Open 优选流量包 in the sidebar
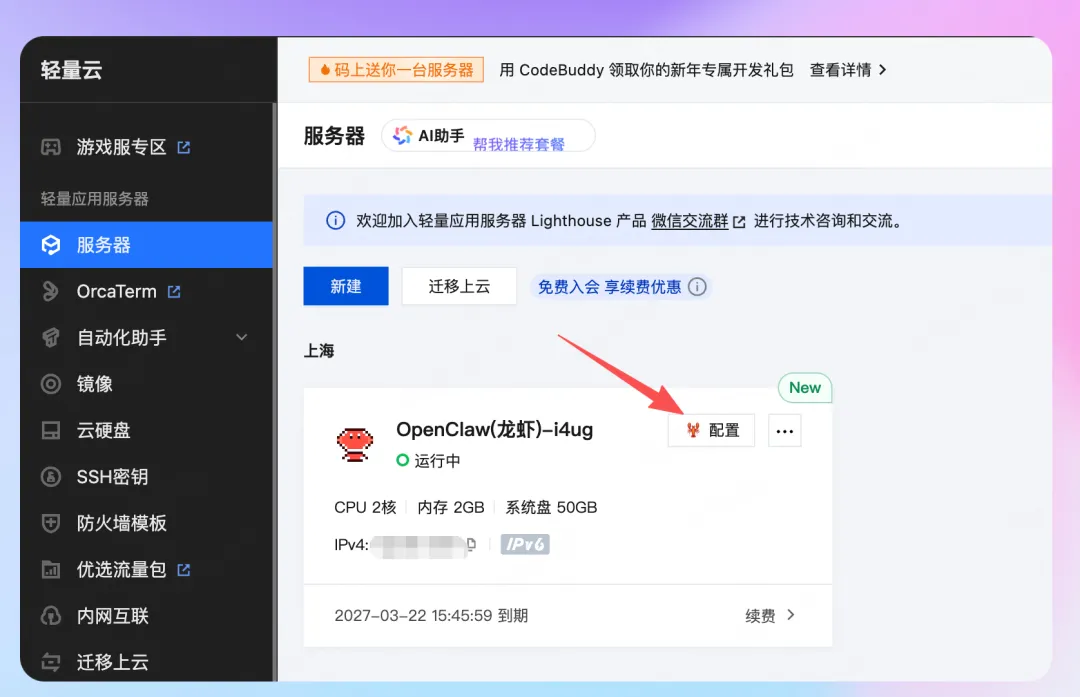 point(121,570)
